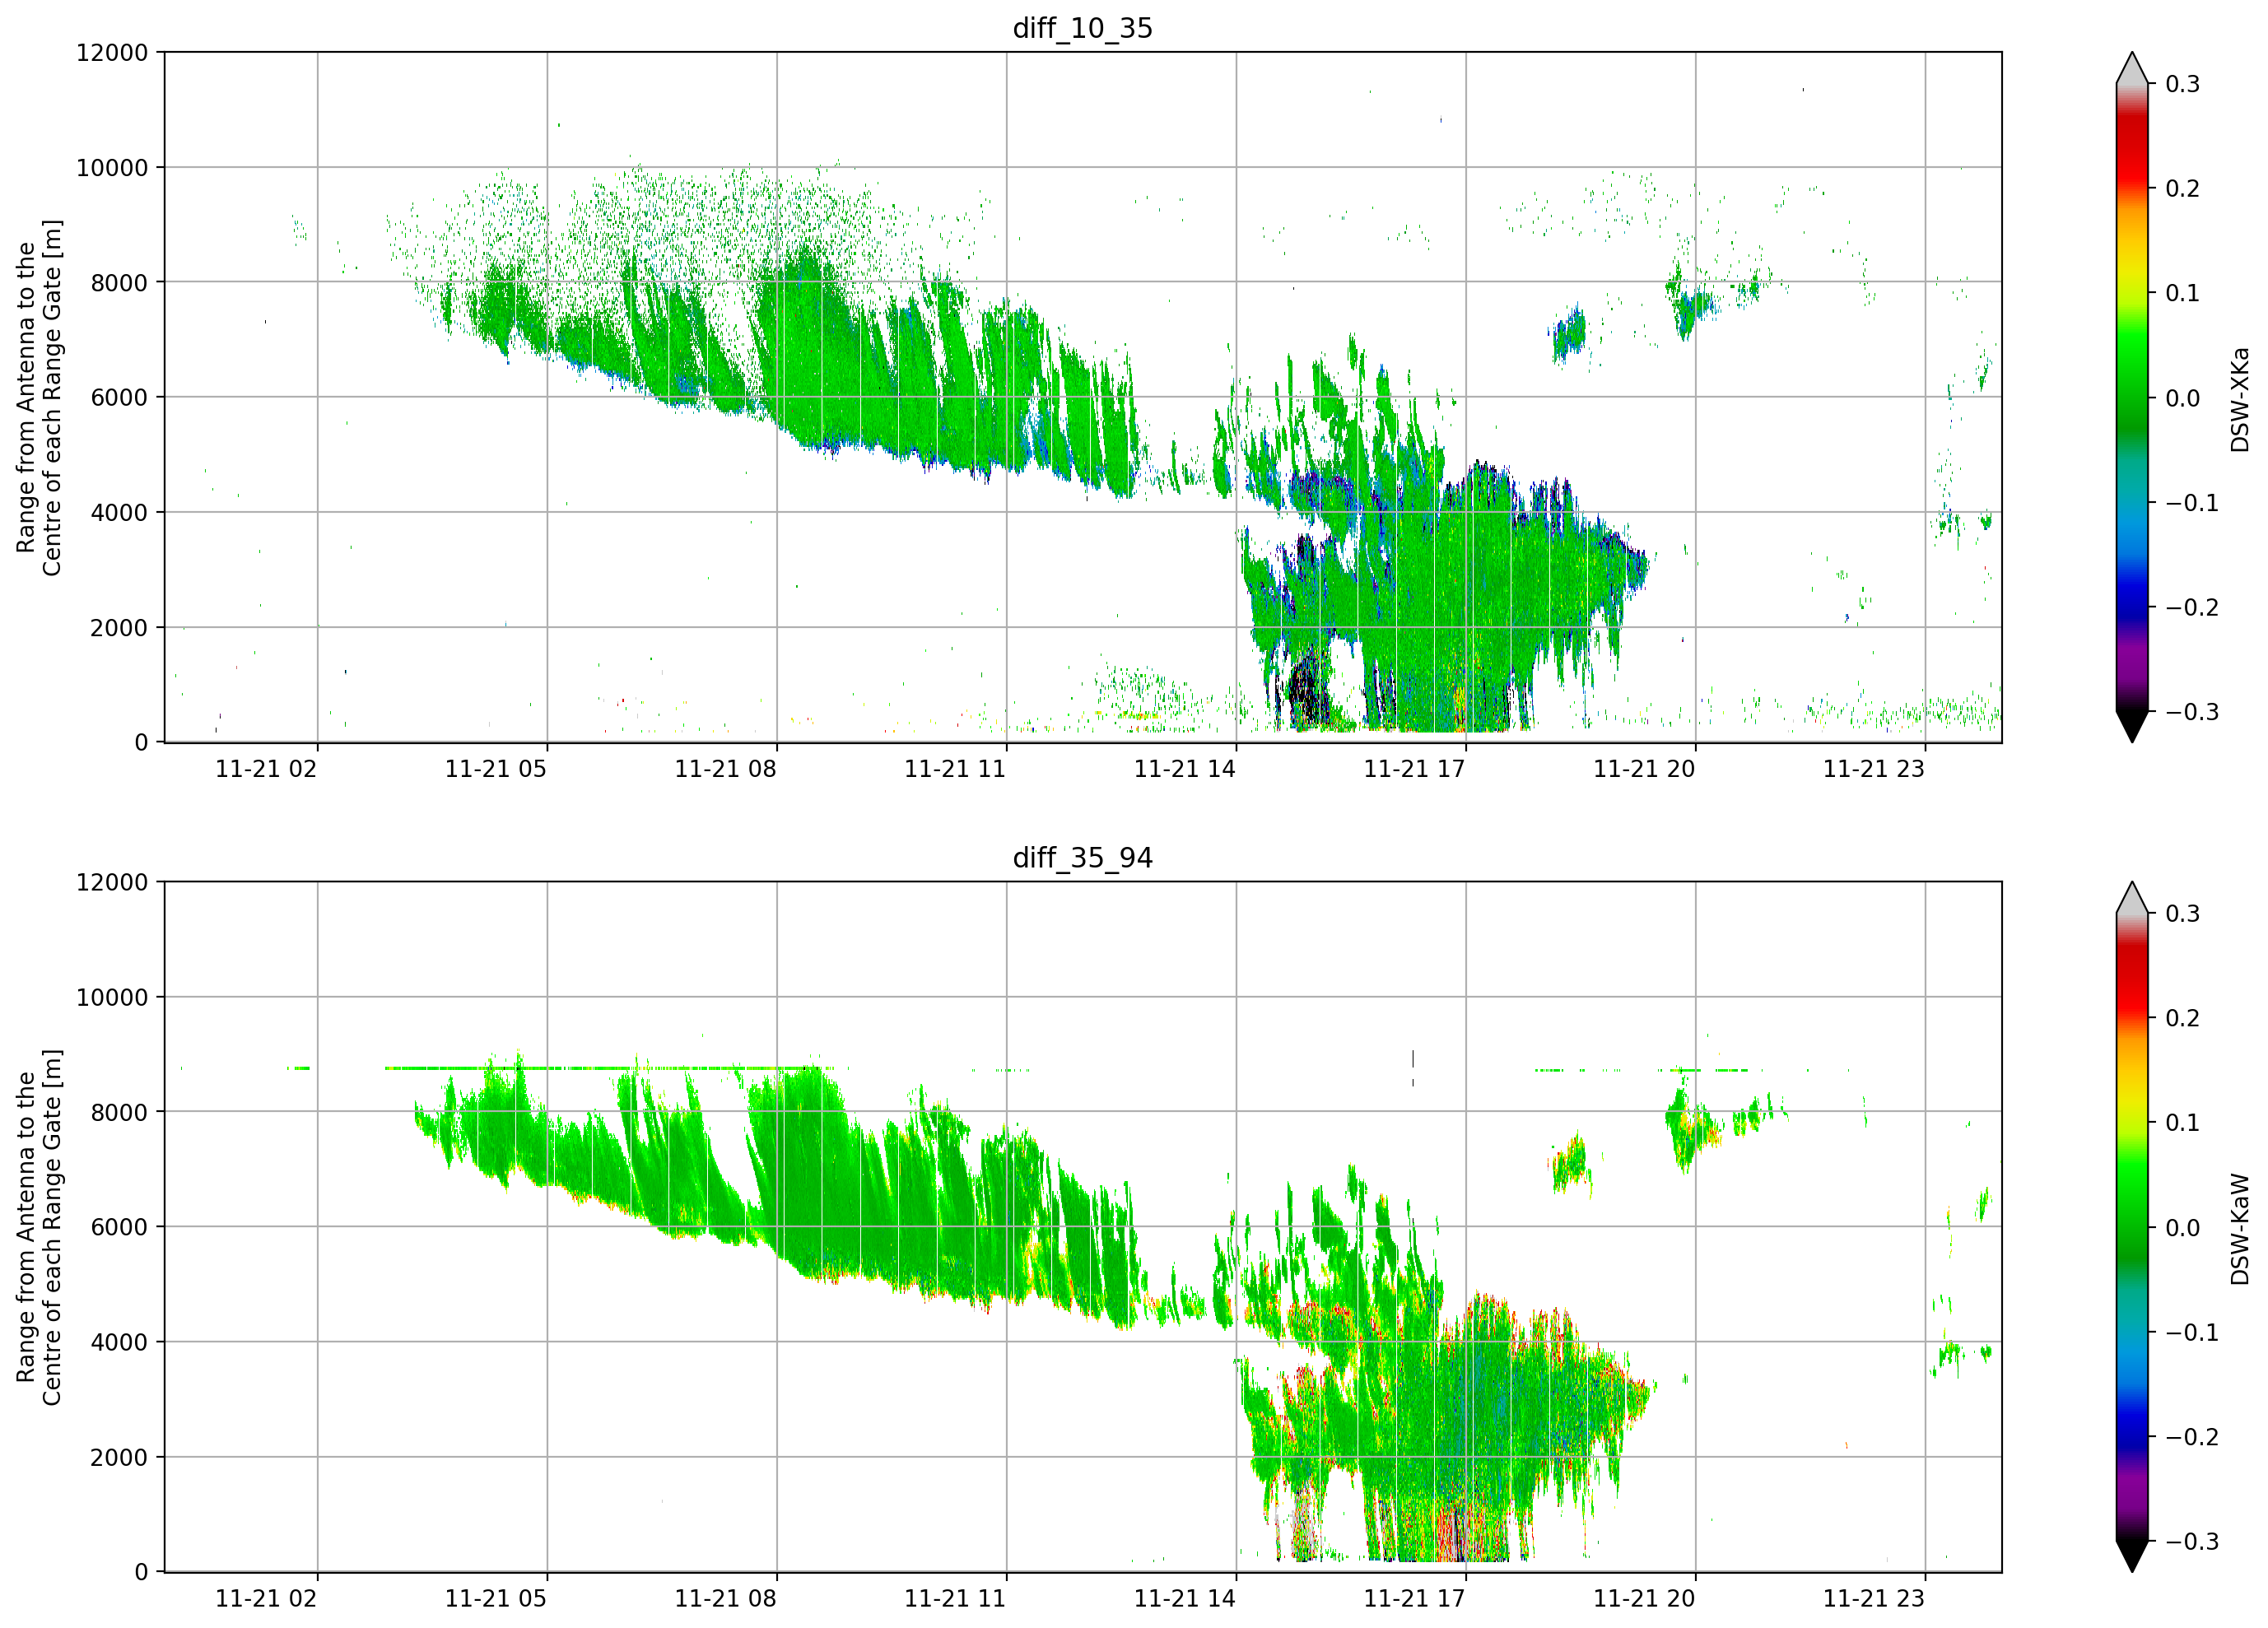Click the 2000 tick label on diff_35_94
This screenshot has height=1628, width=2268.
pos(119,1457)
